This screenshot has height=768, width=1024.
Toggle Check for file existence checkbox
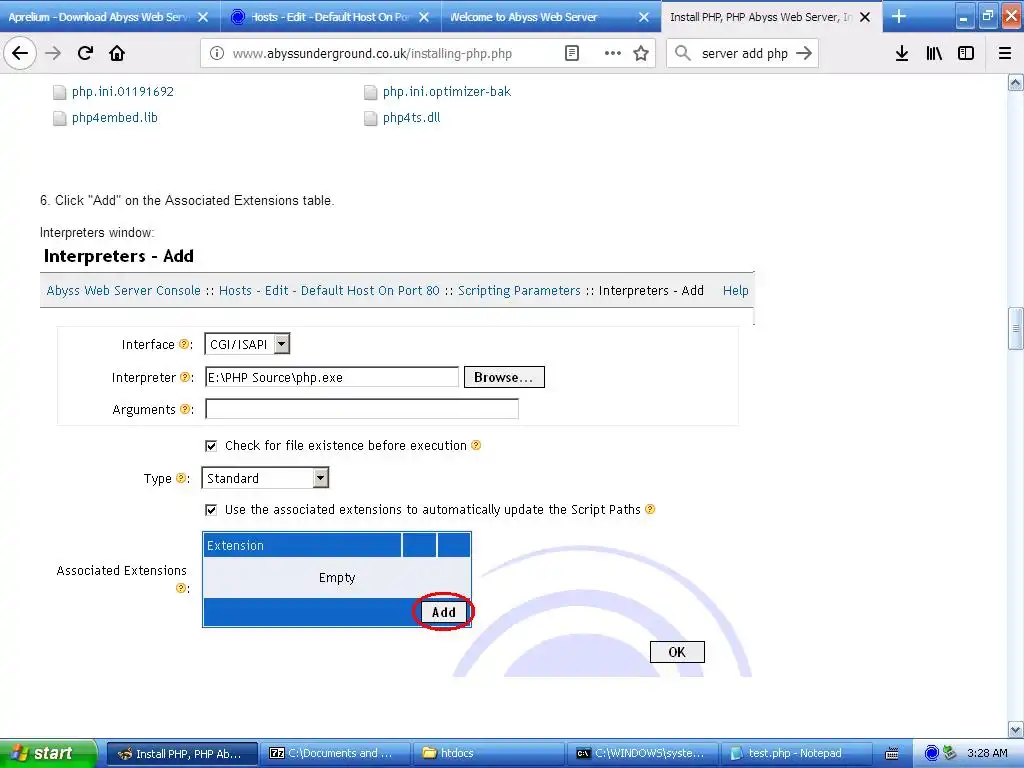211,446
